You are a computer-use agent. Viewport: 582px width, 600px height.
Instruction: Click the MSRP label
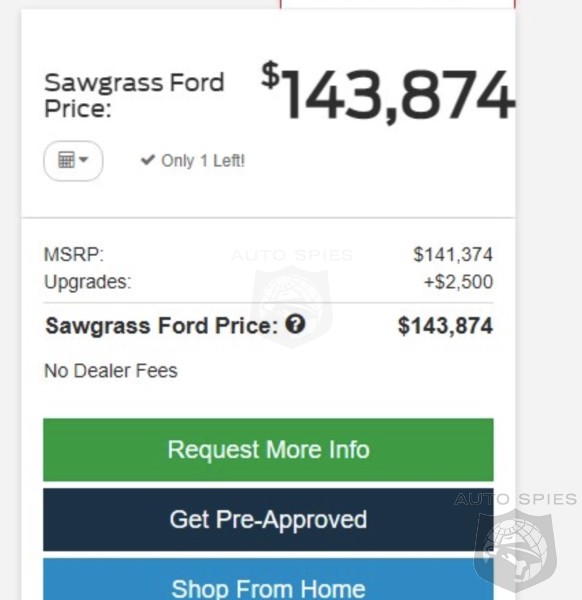coord(74,254)
